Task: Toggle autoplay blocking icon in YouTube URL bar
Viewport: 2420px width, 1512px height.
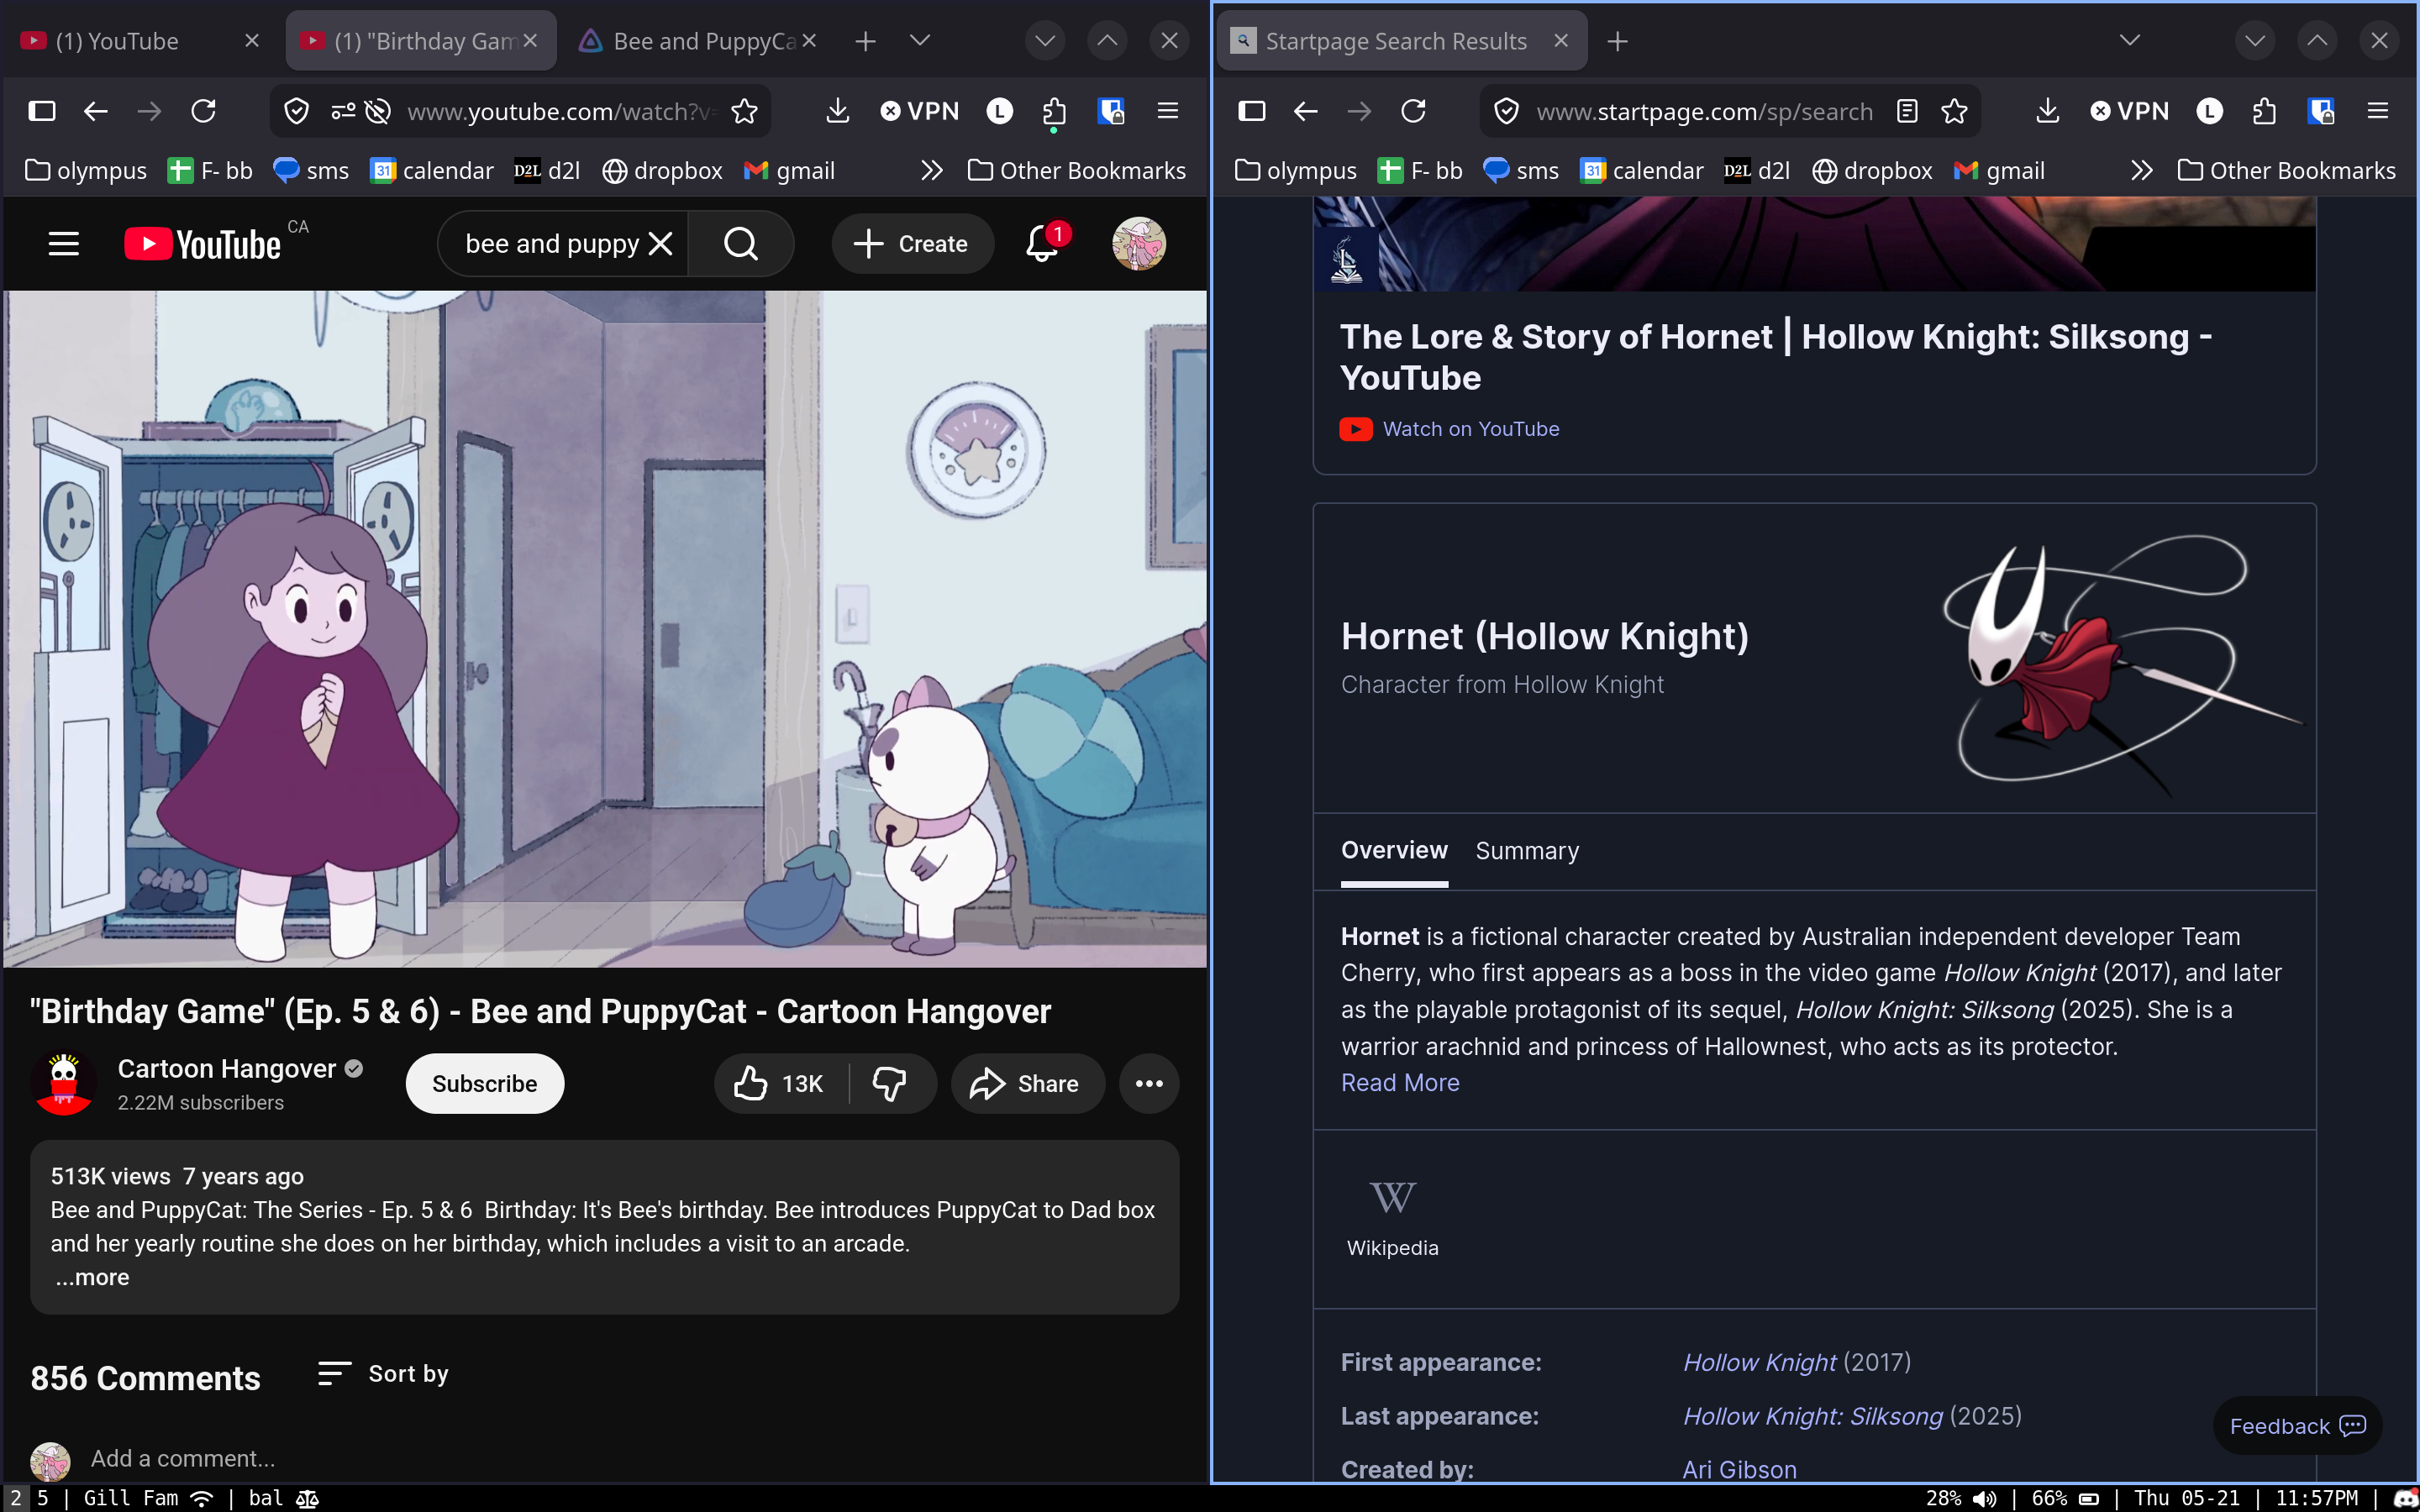Action: [378, 111]
